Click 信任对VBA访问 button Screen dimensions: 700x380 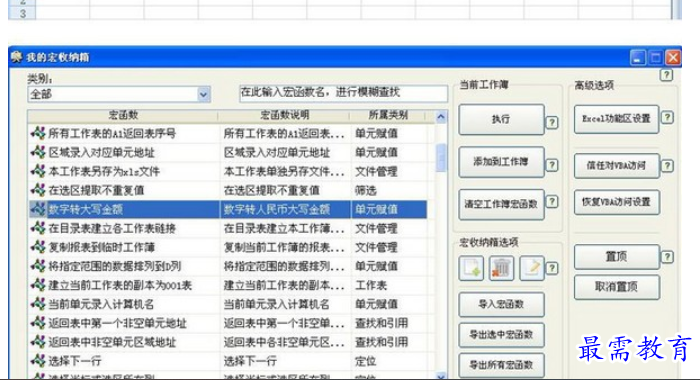click(617, 166)
